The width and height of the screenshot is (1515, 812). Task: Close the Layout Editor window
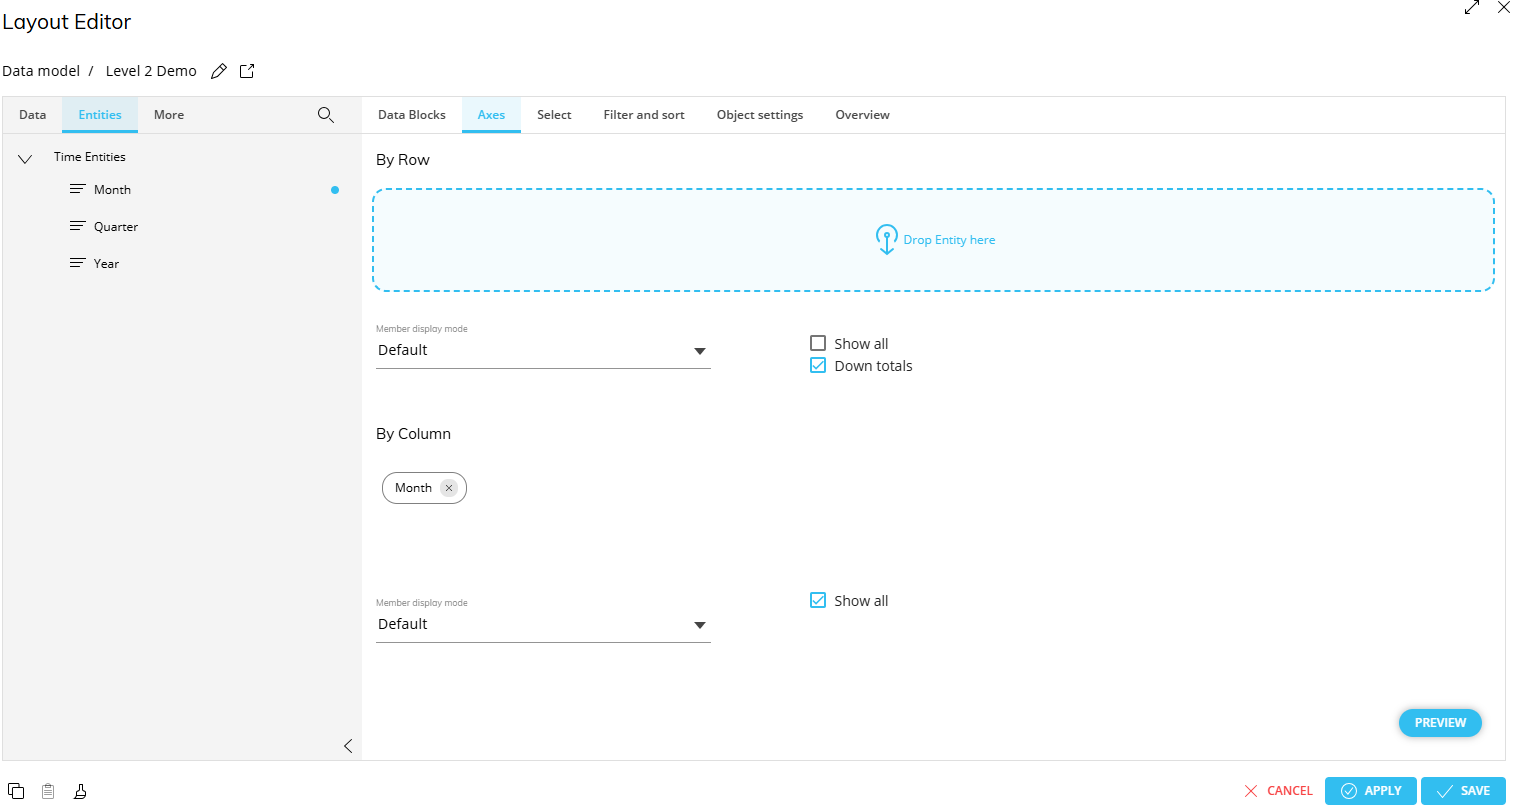(x=1504, y=8)
